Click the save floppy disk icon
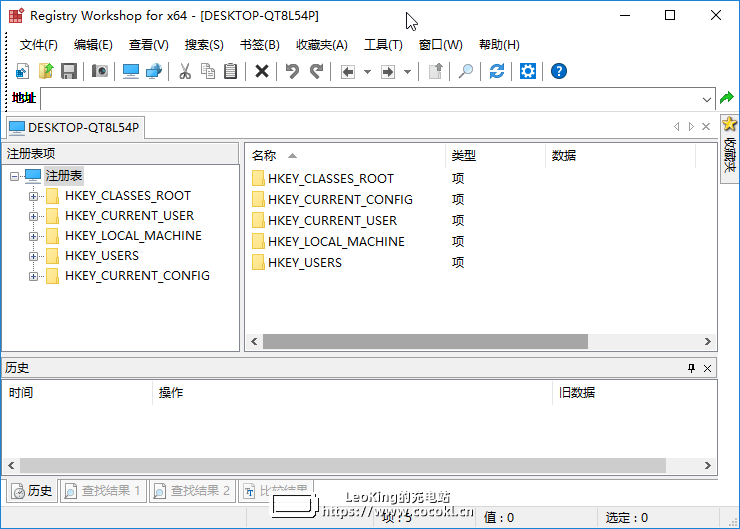The width and height of the screenshot is (740, 529). point(69,71)
